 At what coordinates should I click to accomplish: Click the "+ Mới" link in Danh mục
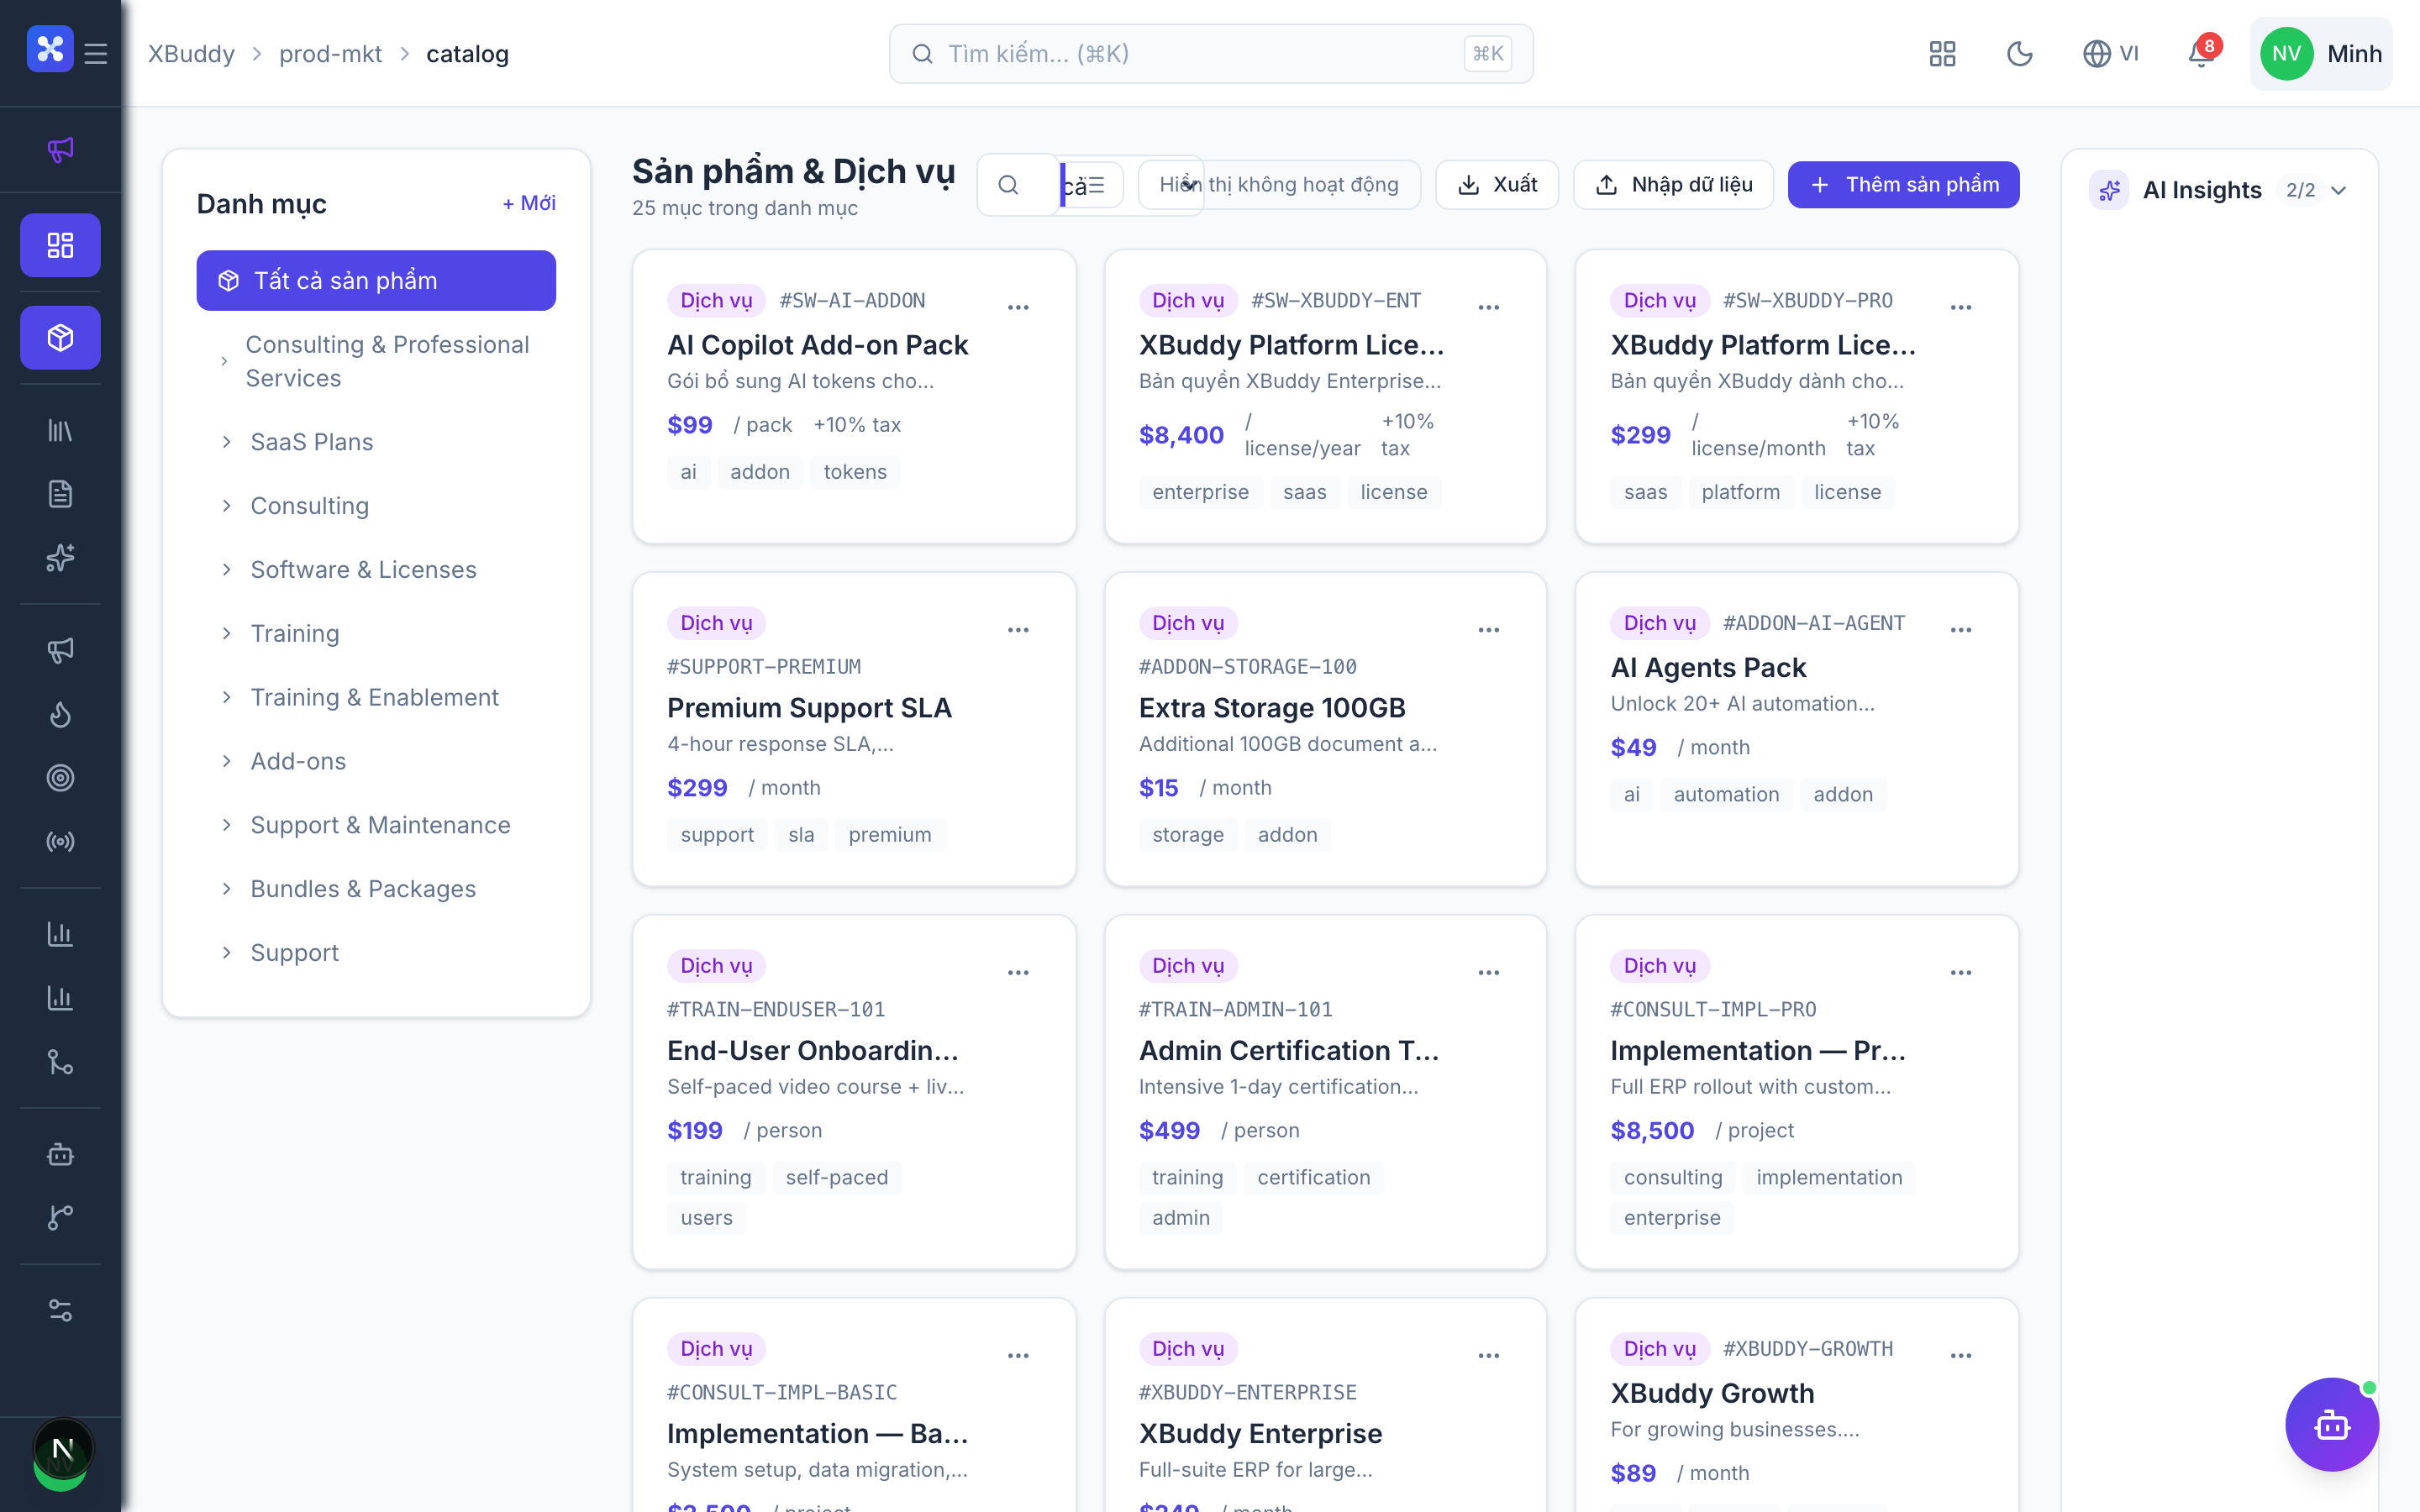click(529, 203)
